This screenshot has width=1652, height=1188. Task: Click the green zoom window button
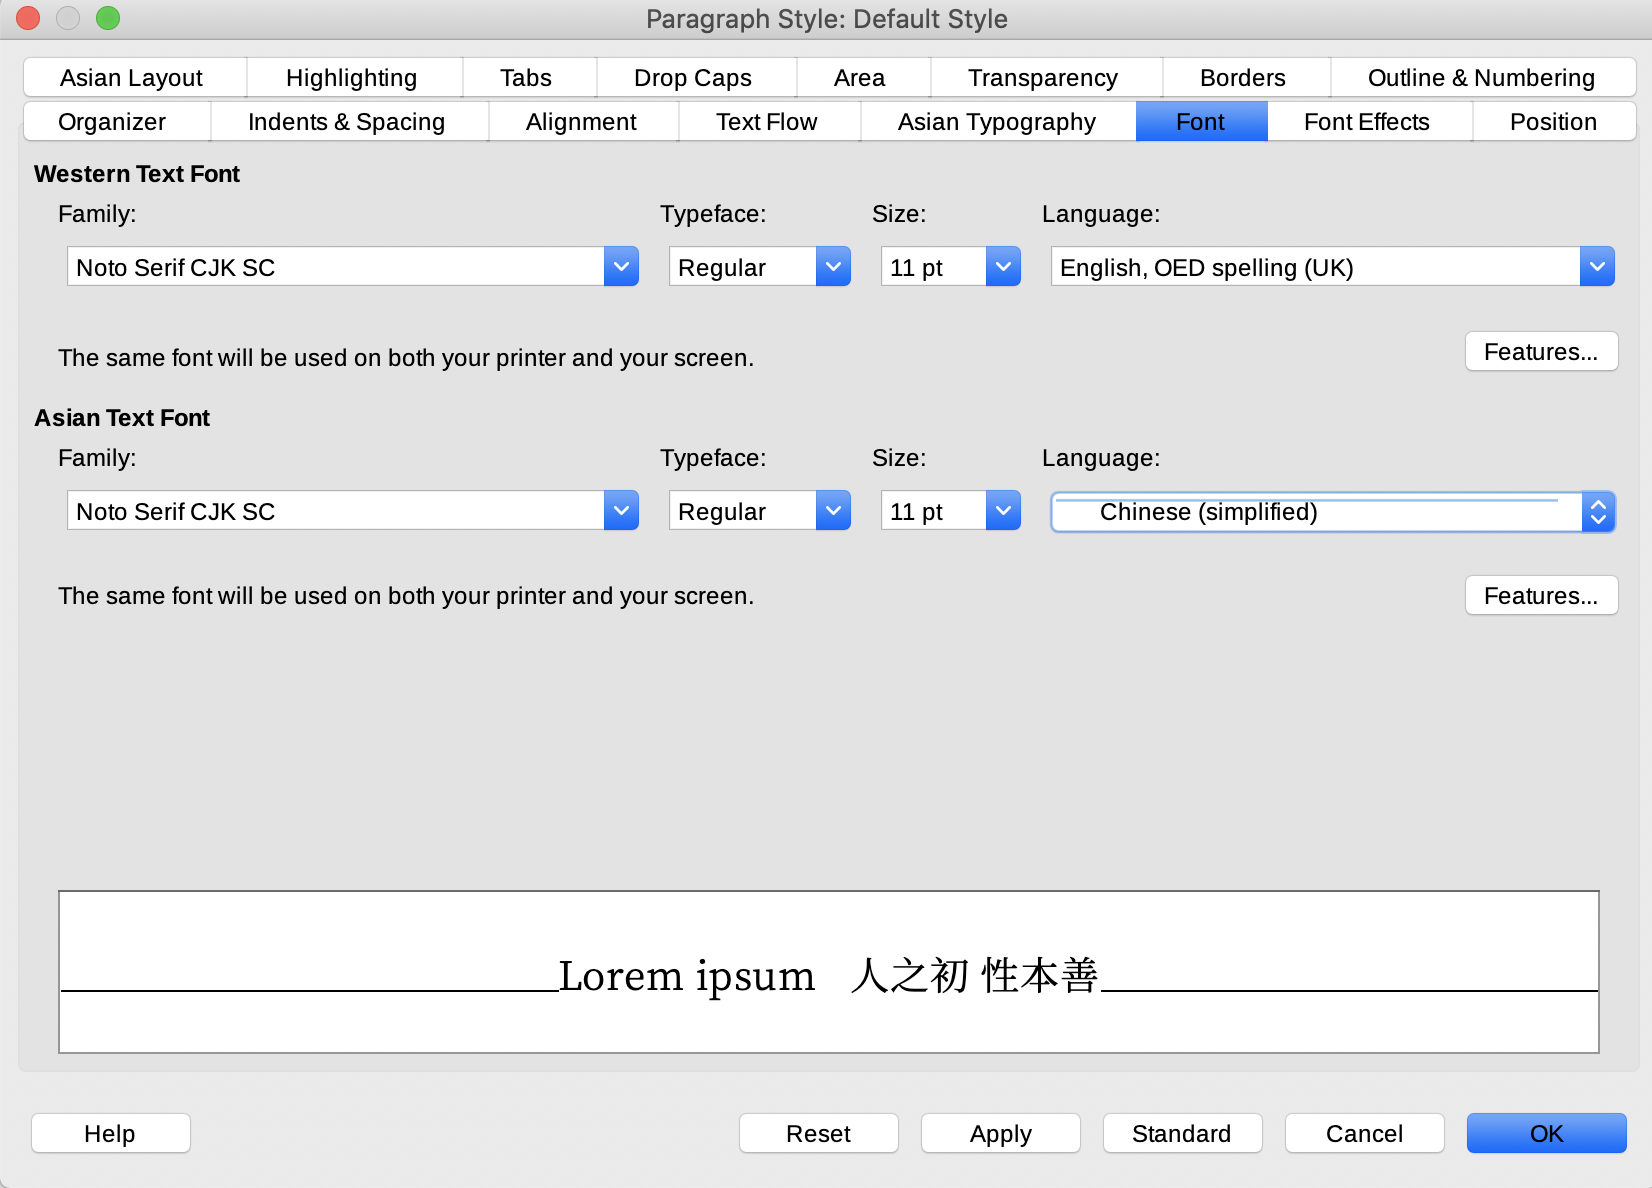(108, 18)
